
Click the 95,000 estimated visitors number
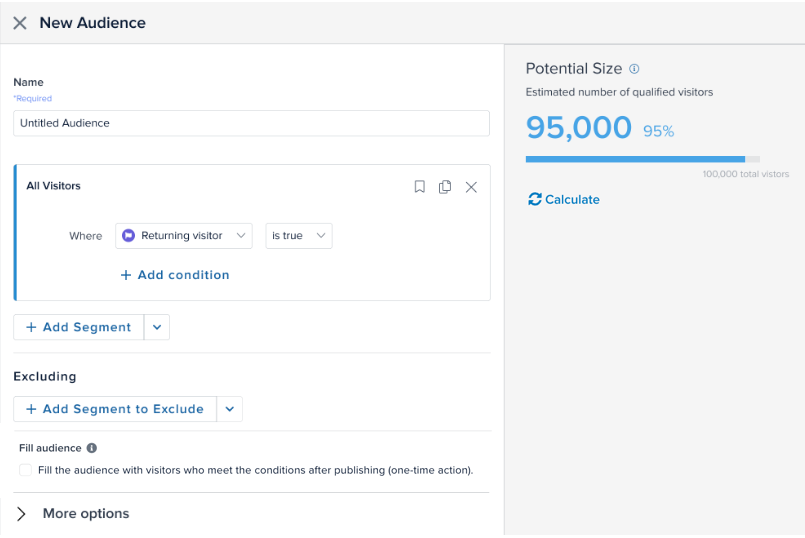coord(579,128)
